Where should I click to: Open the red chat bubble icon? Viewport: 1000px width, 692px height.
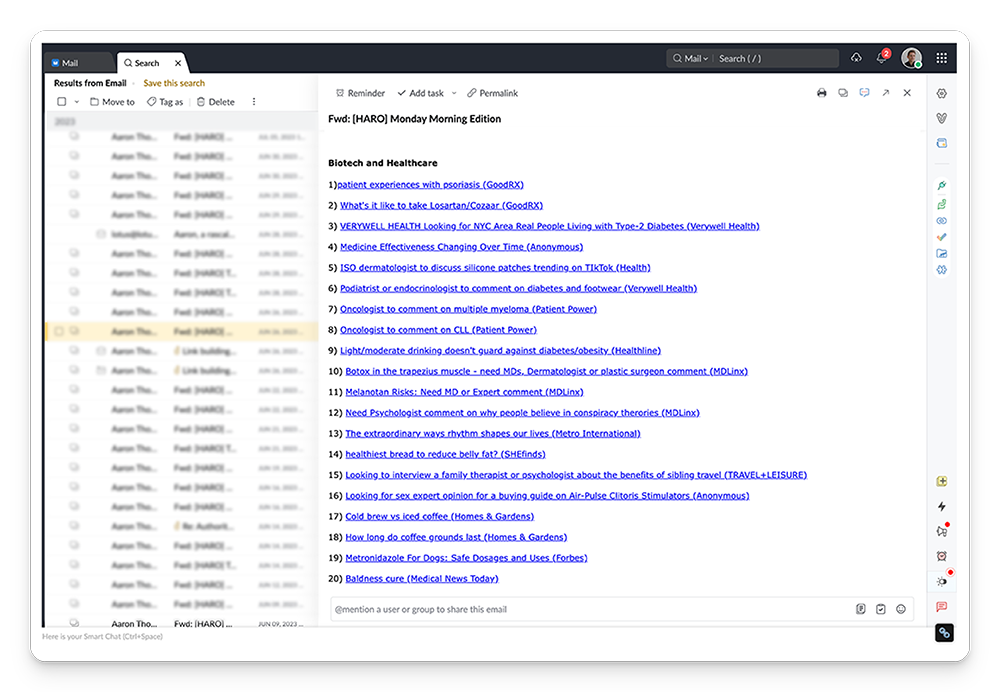[941, 607]
